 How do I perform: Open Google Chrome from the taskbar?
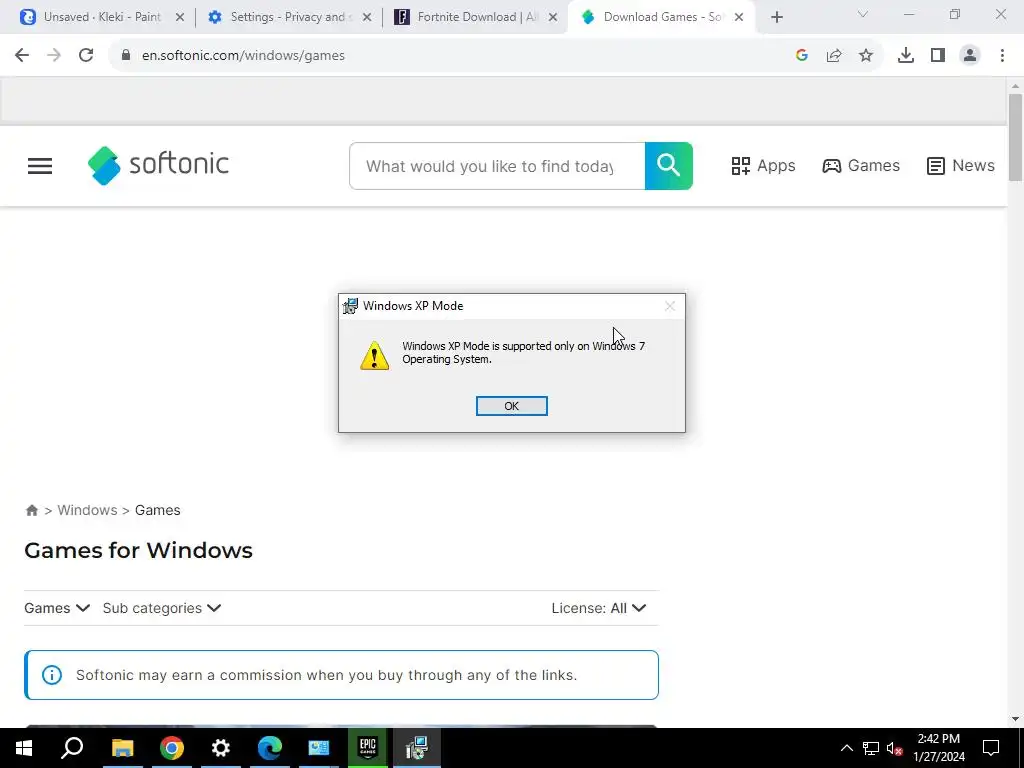(172, 748)
